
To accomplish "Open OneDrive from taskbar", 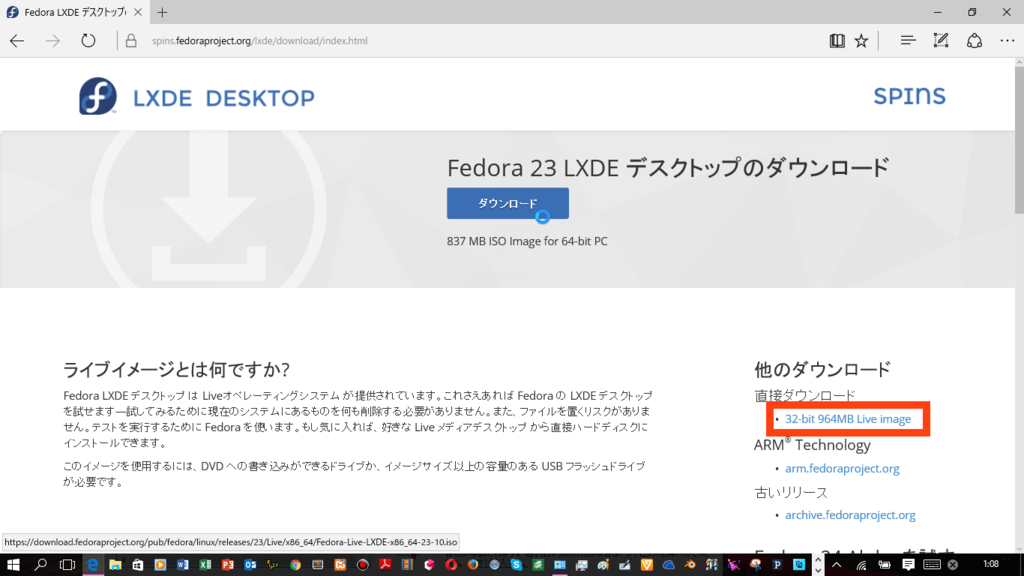I will [669, 565].
